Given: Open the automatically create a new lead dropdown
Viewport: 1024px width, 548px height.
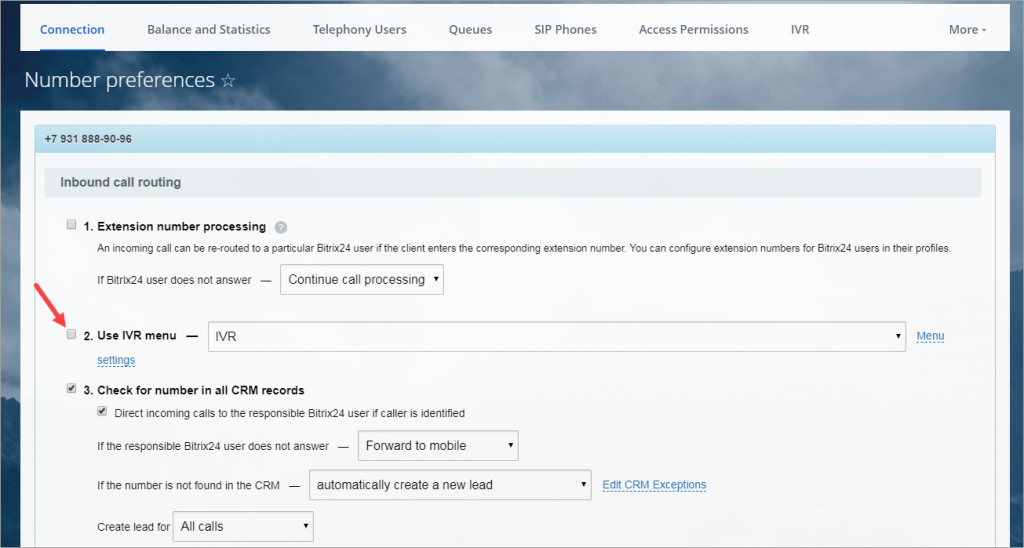Looking at the screenshot, I should [x=450, y=485].
